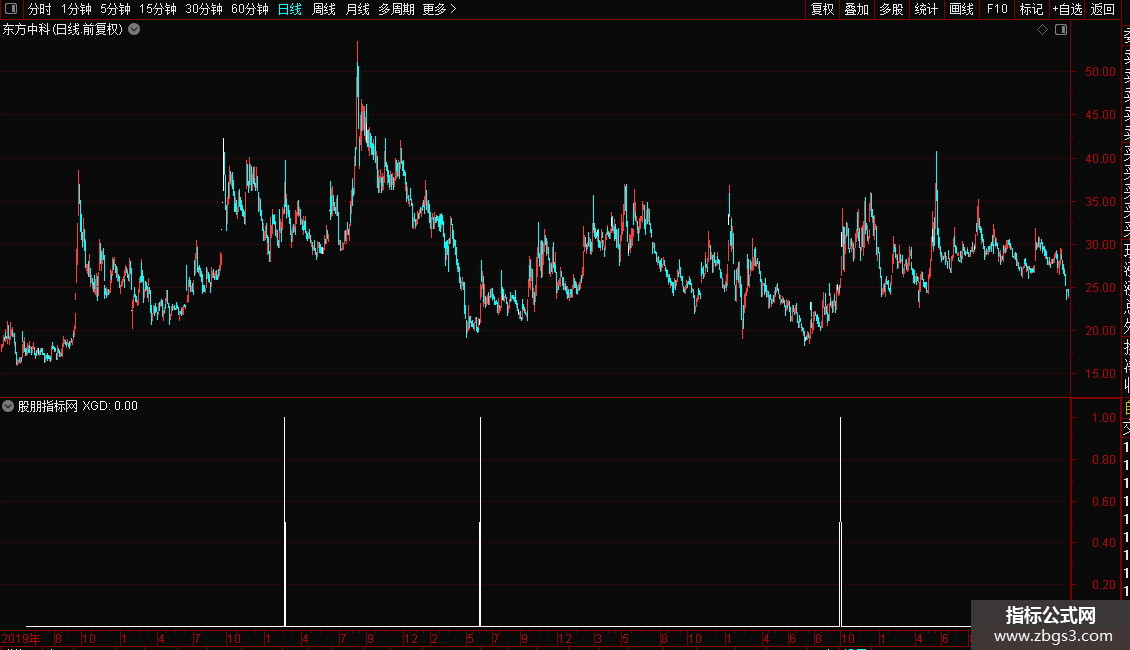Click the 返回 back button
The width and height of the screenshot is (1130, 650).
coord(1103,9)
